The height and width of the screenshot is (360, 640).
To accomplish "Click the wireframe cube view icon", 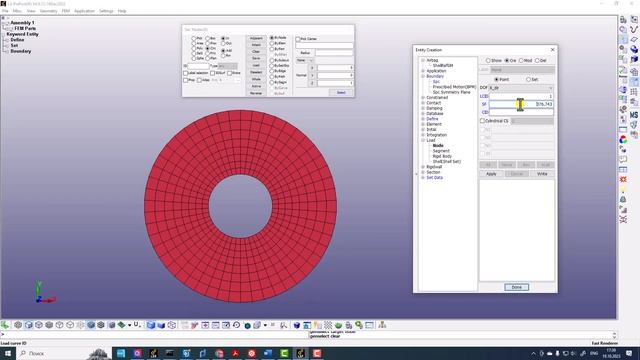I will [x=172, y=325].
